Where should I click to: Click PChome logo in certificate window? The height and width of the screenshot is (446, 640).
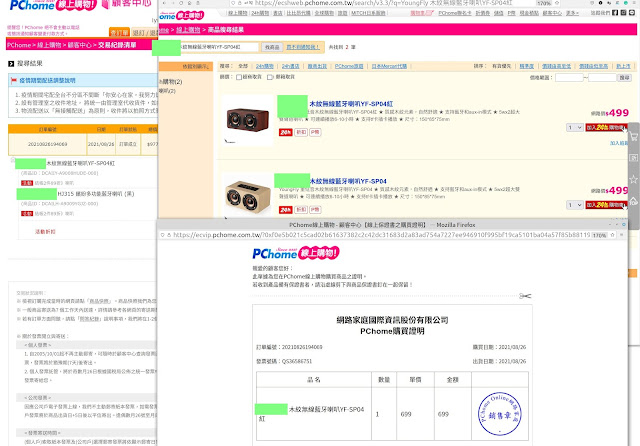pos(296,253)
